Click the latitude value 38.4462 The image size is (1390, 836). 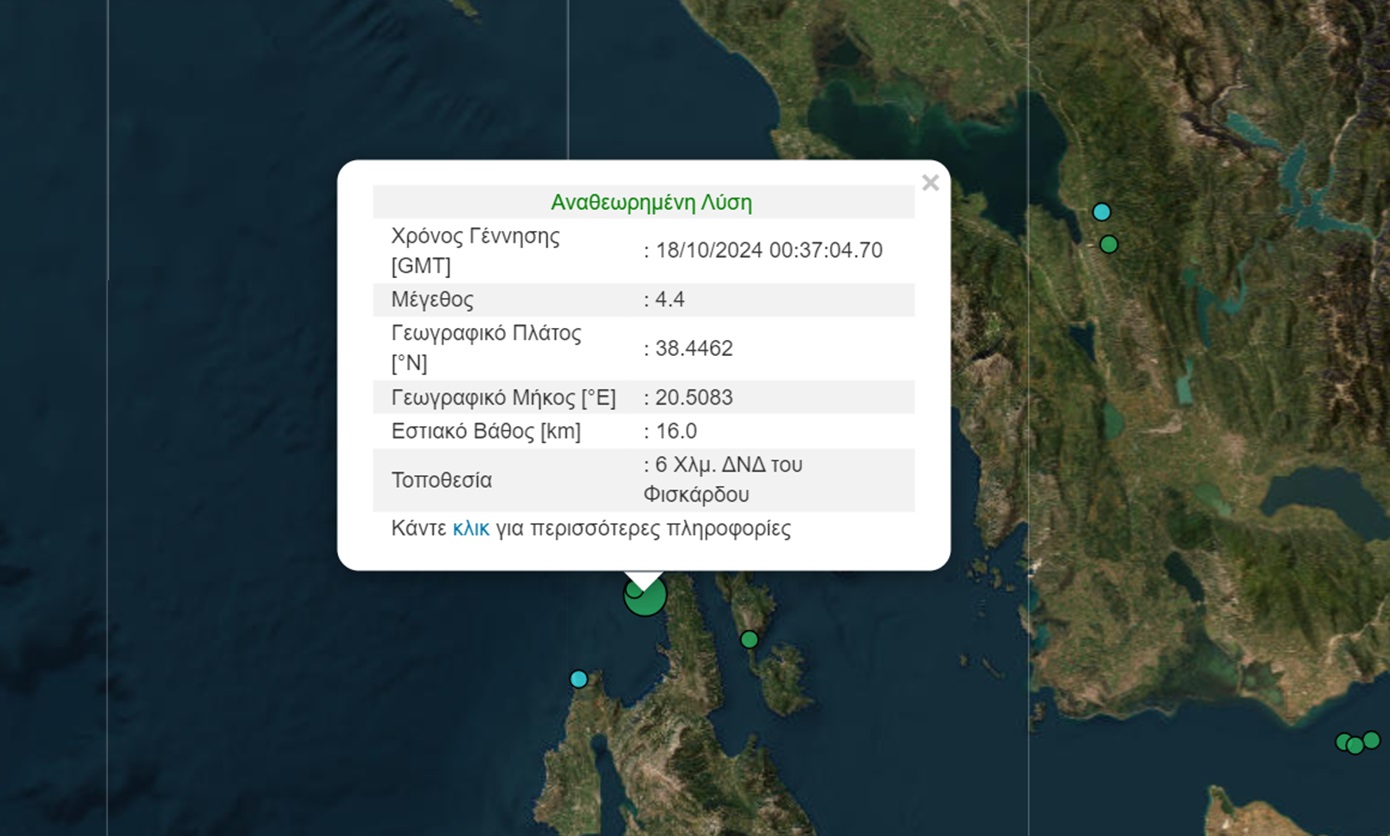tap(693, 349)
